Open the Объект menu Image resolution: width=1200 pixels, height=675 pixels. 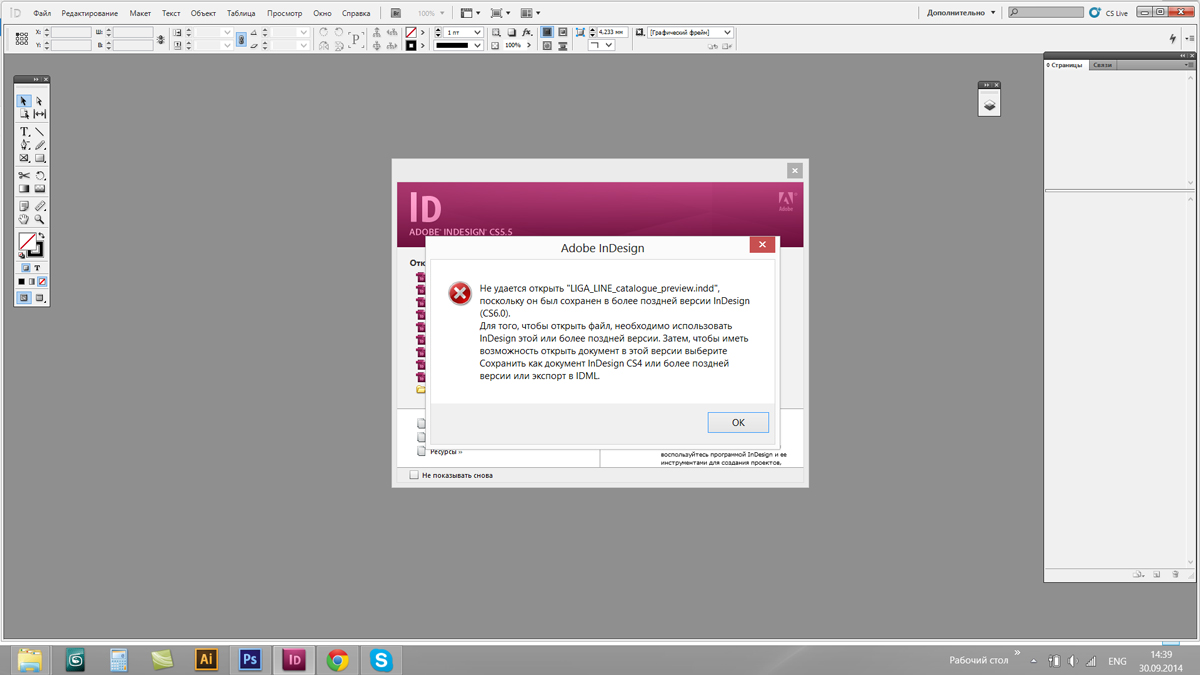[x=203, y=13]
